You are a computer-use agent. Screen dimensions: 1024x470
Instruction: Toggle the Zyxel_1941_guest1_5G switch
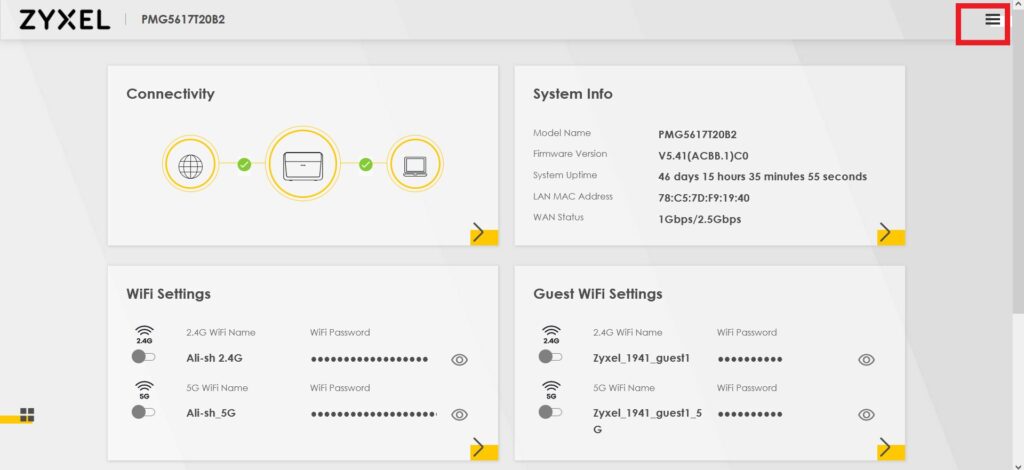coord(550,412)
